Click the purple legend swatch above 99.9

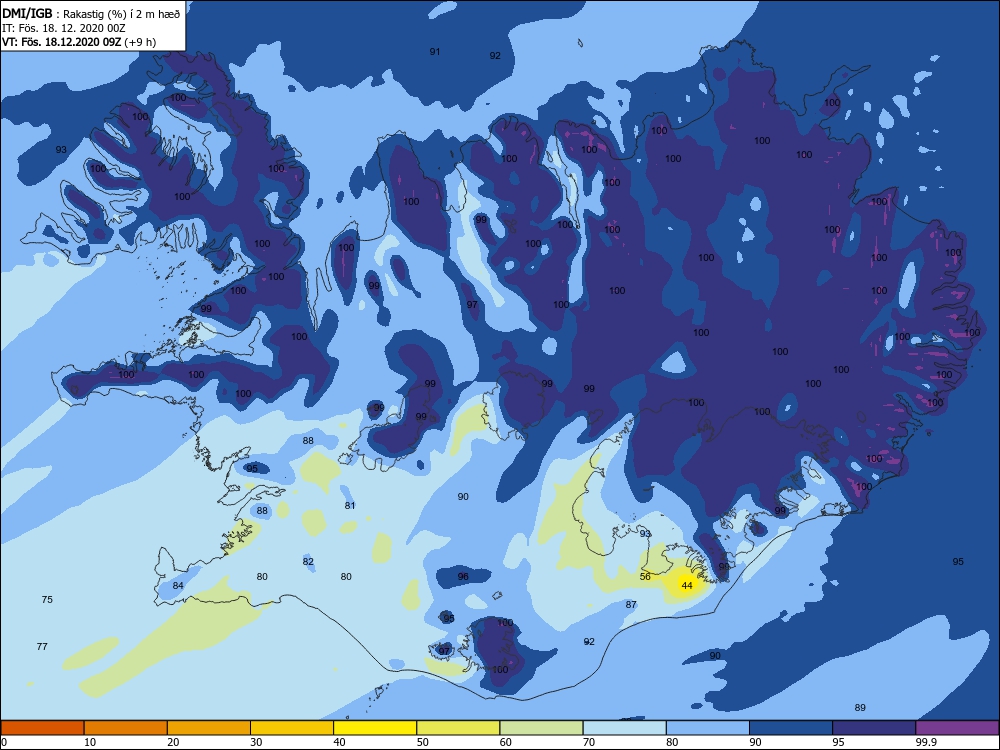pos(957,728)
